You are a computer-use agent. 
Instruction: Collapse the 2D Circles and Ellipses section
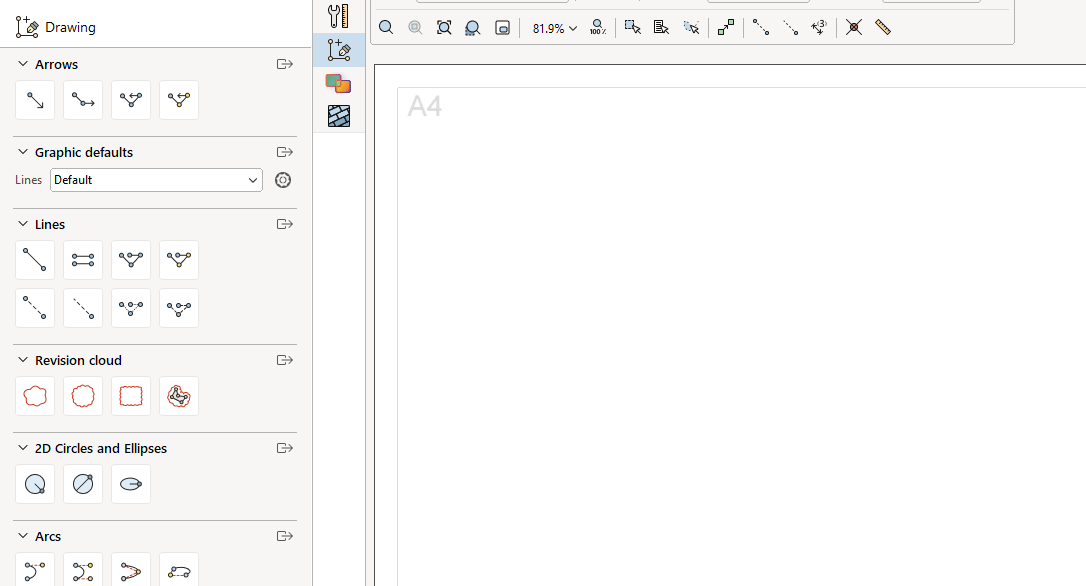pyautogui.click(x=23, y=448)
